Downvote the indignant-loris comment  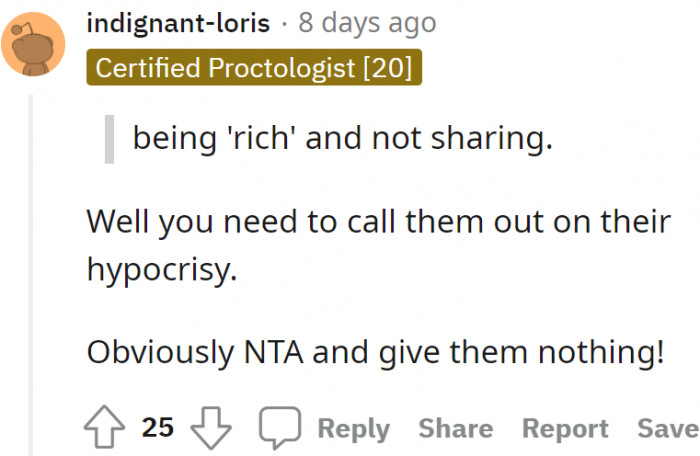[211, 428]
